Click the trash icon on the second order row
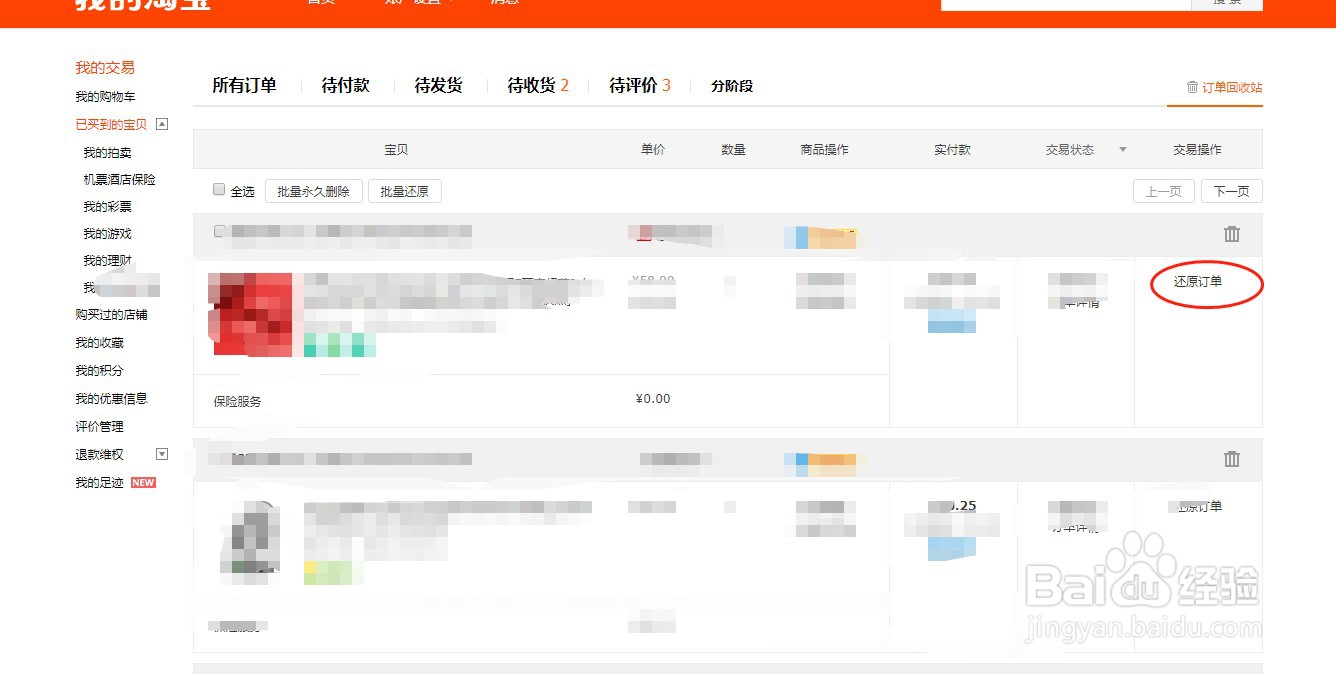This screenshot has width=1336, height=674. [x=1231, y=459]
